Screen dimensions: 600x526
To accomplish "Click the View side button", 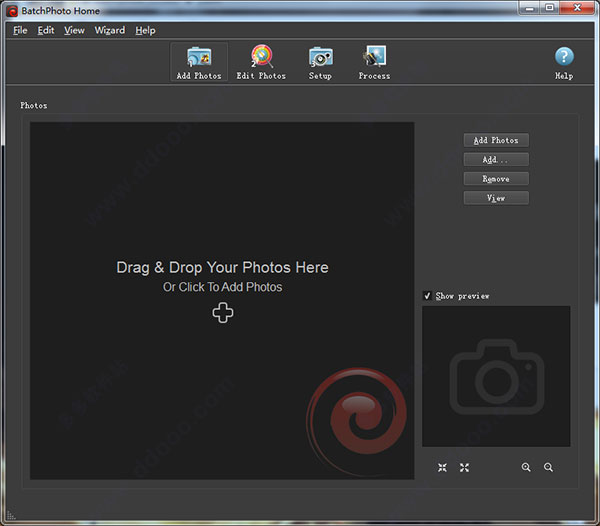I will click(x=496, y=198).
